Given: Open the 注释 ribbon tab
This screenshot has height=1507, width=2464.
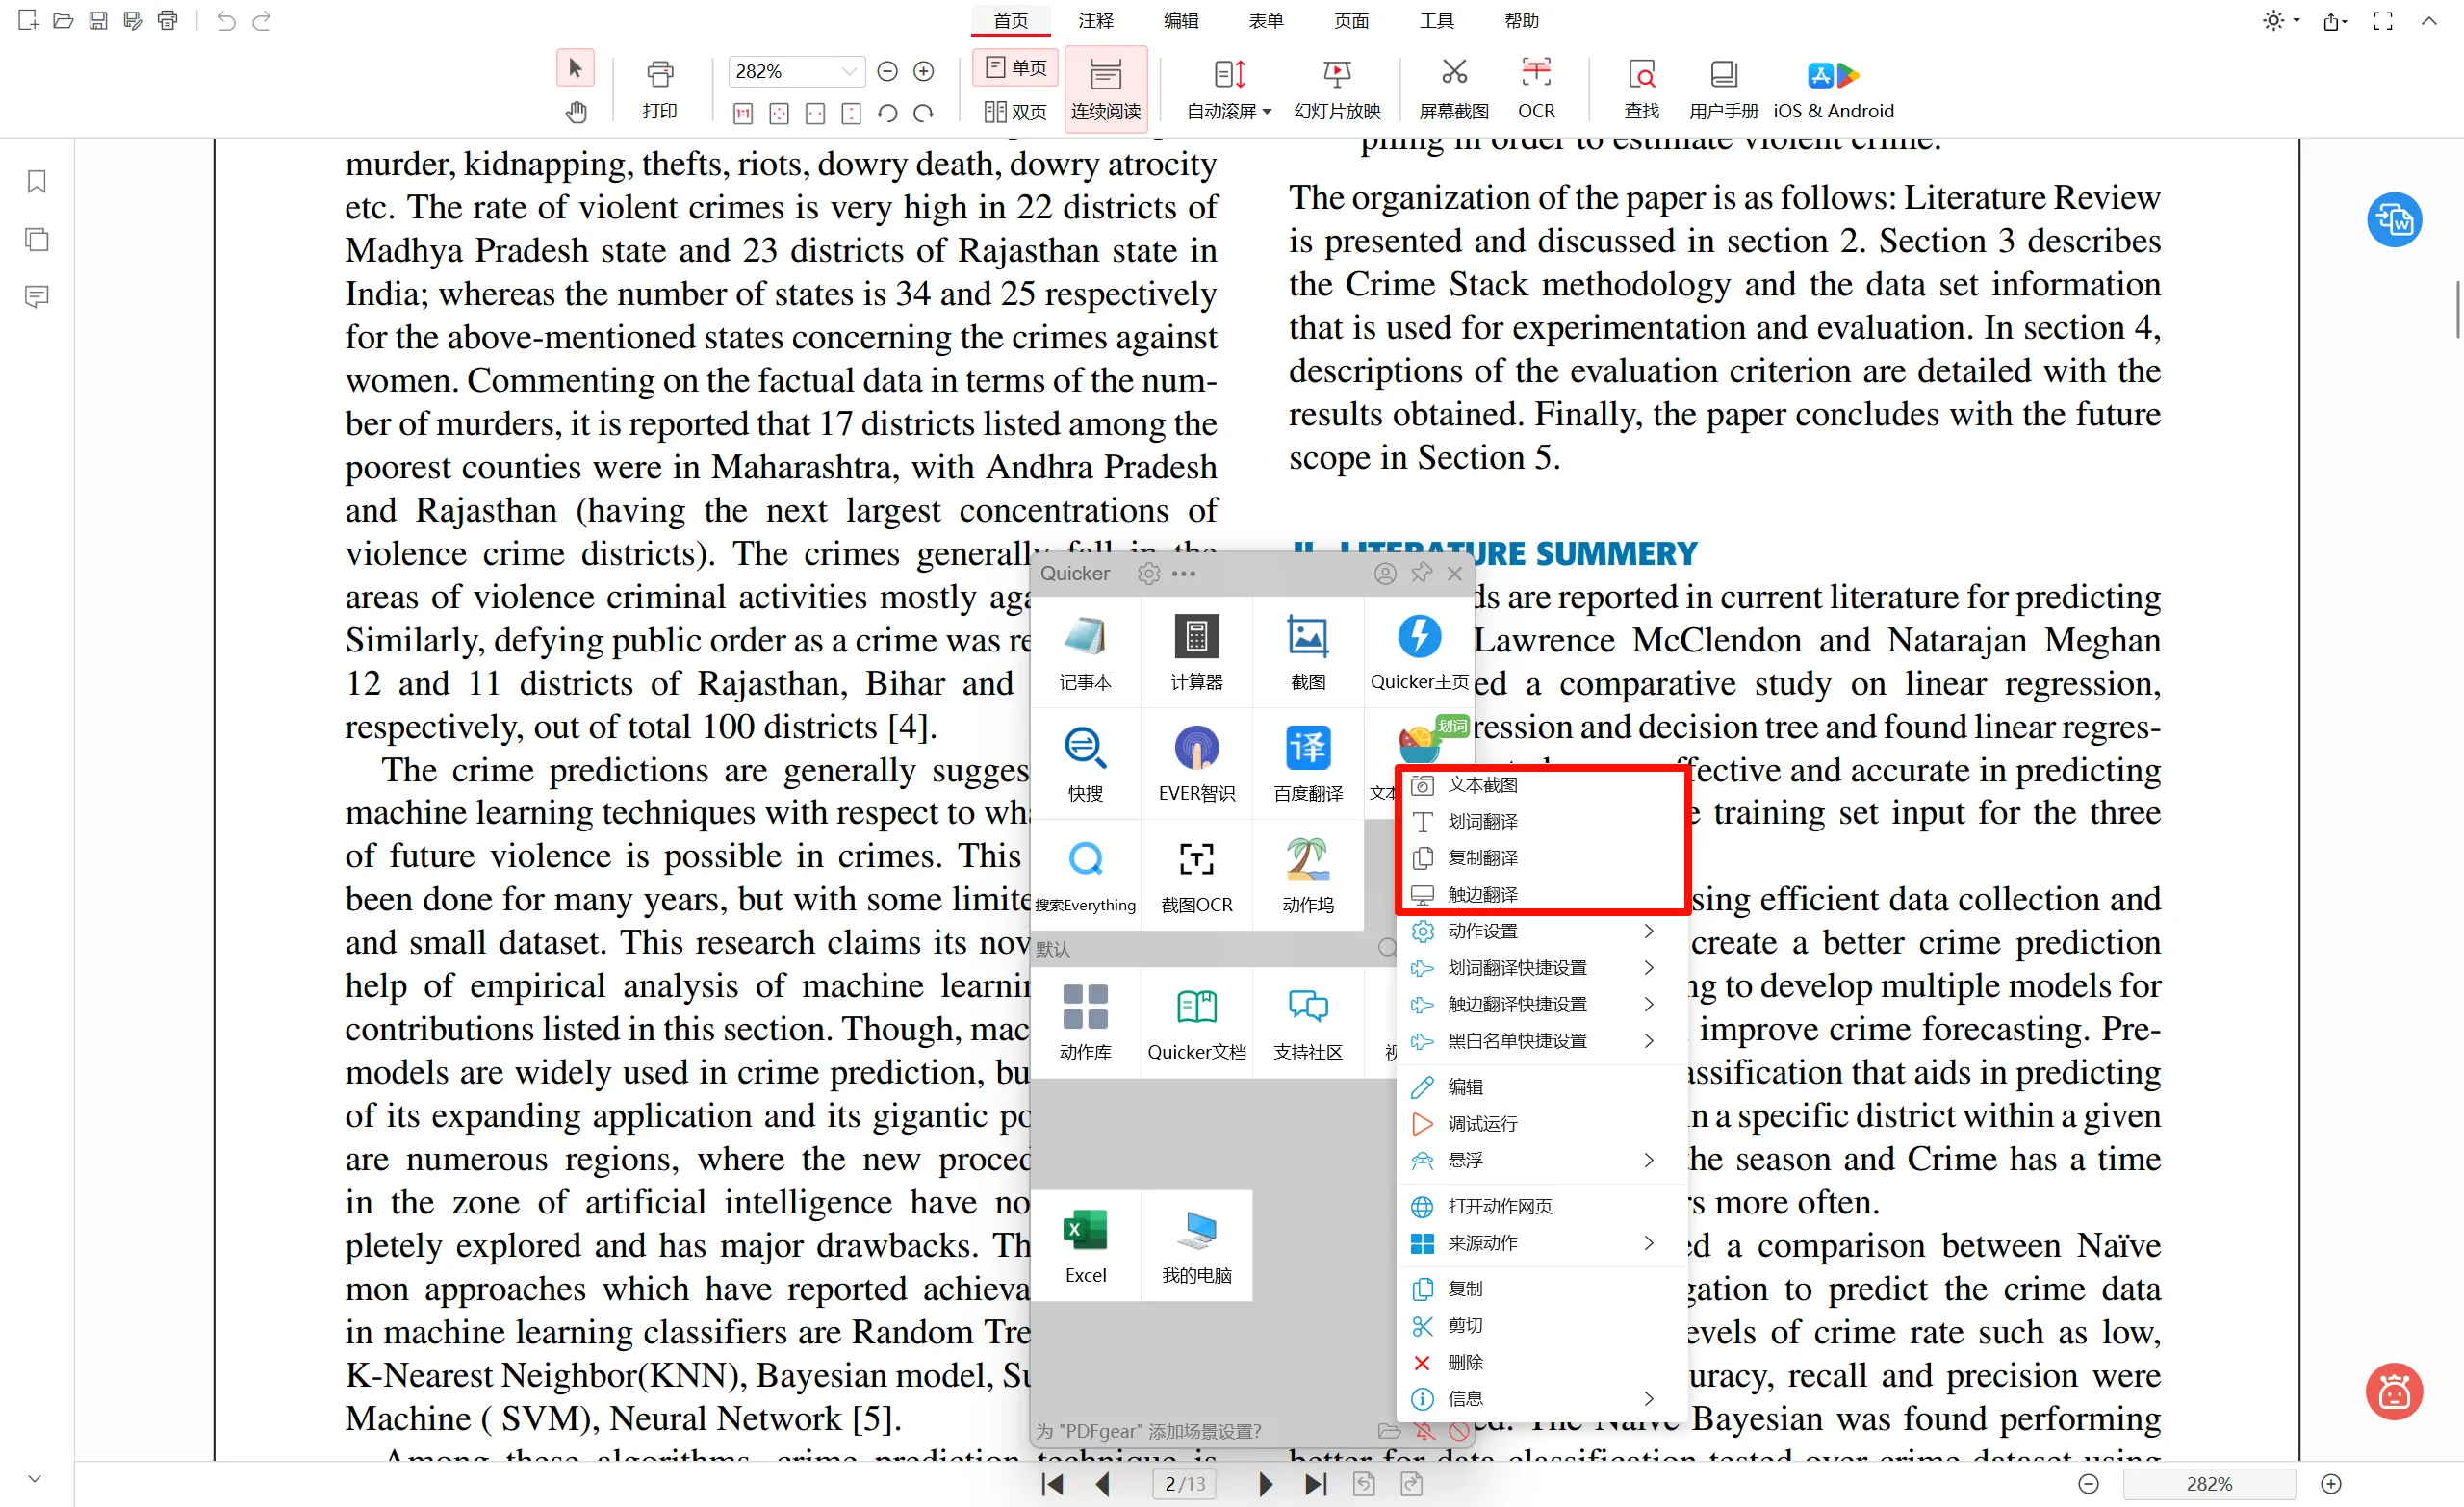Looking at the screenshot, I should 1095,20.
